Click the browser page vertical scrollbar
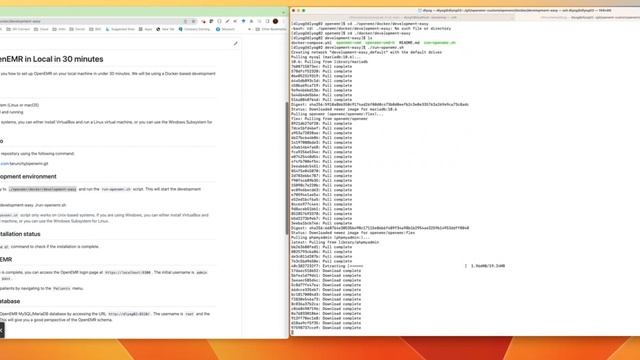 (x=287, y=167)
